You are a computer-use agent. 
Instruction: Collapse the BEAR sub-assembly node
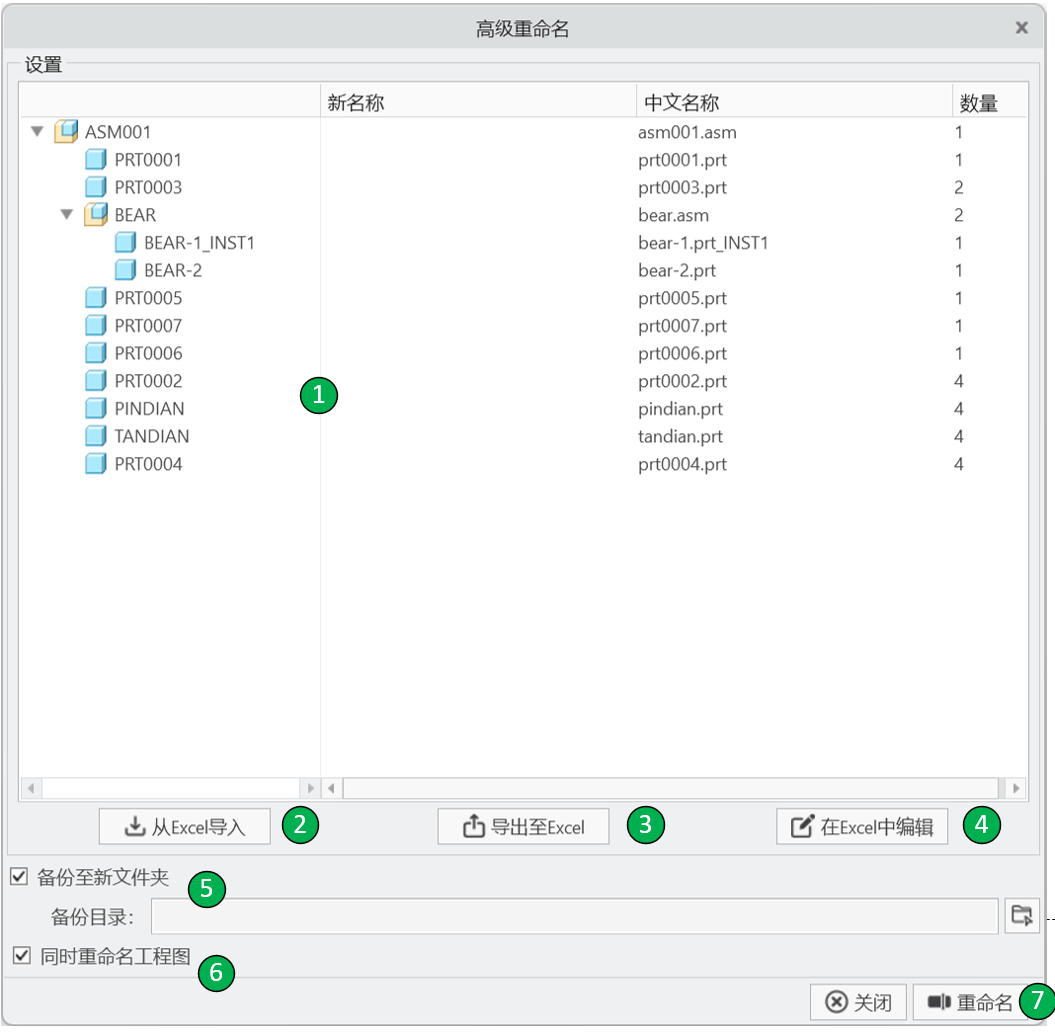(67, 215)
